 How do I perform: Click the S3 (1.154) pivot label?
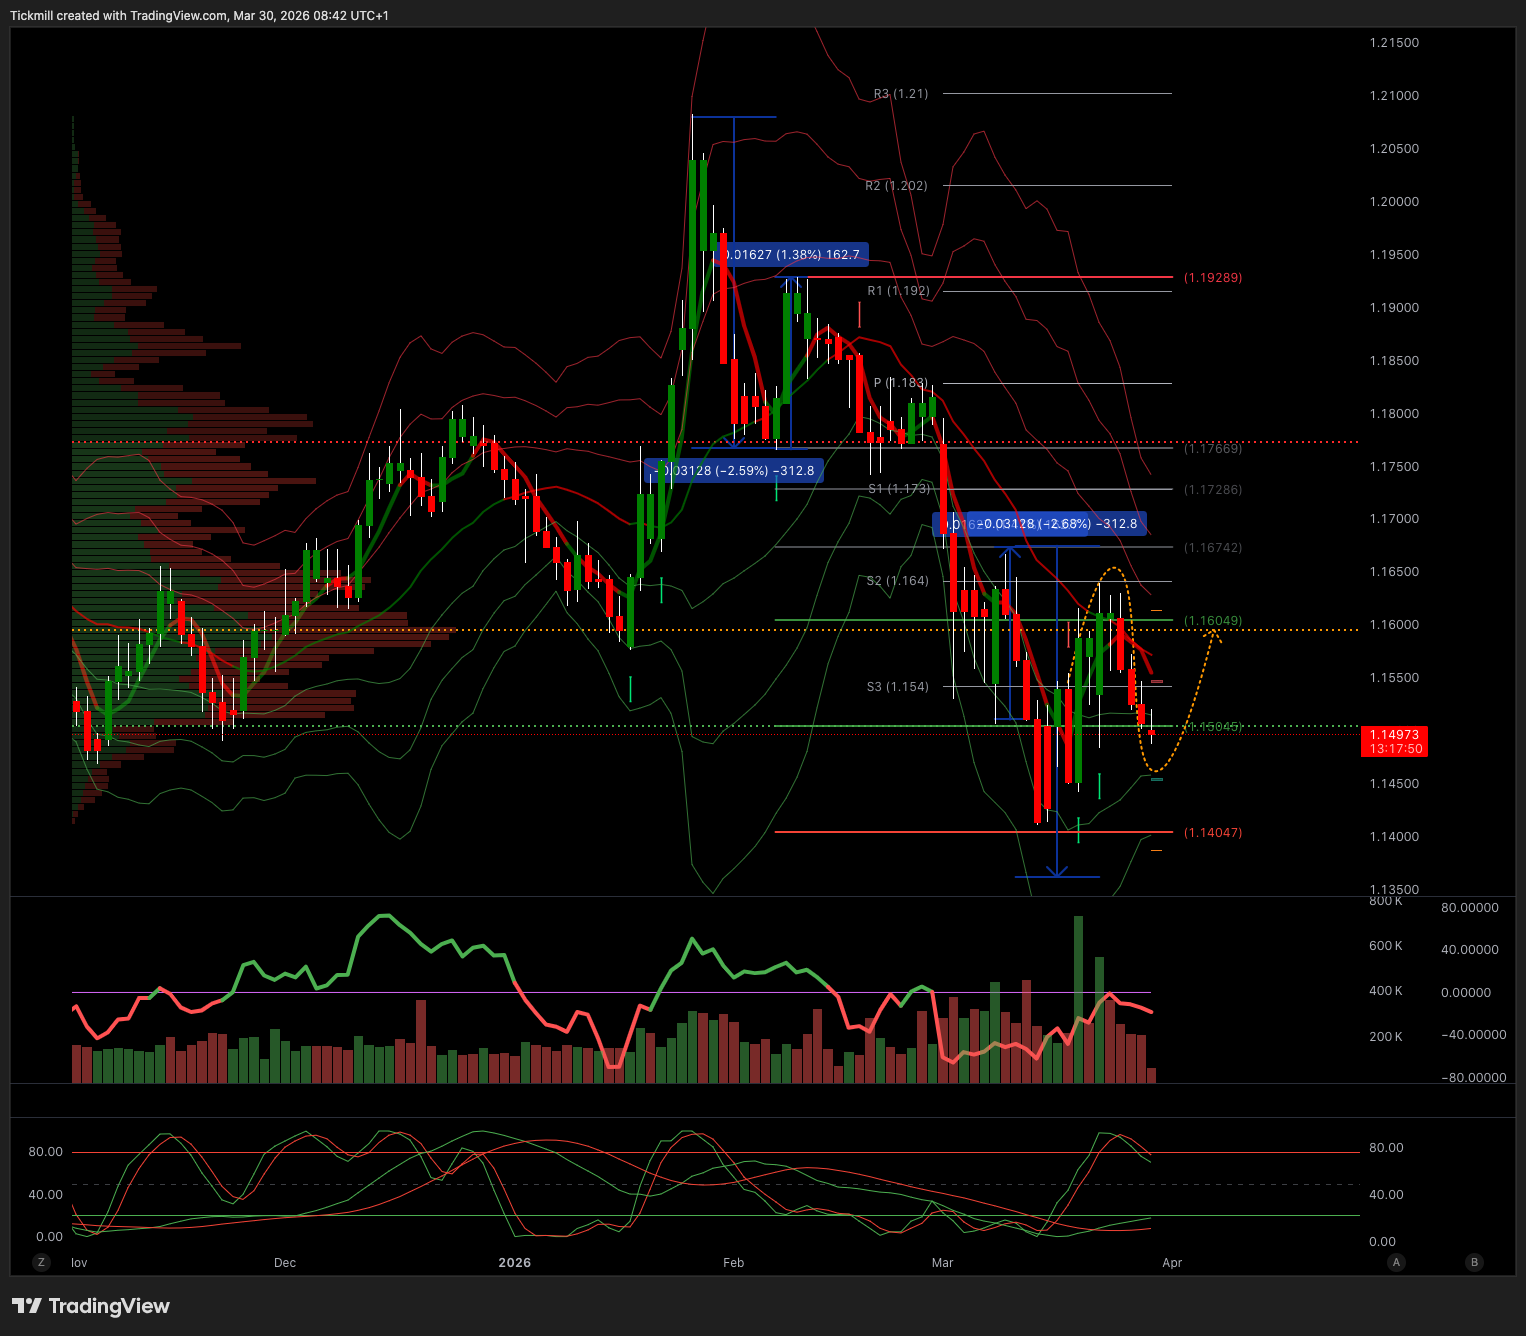(x=897, y=687)
